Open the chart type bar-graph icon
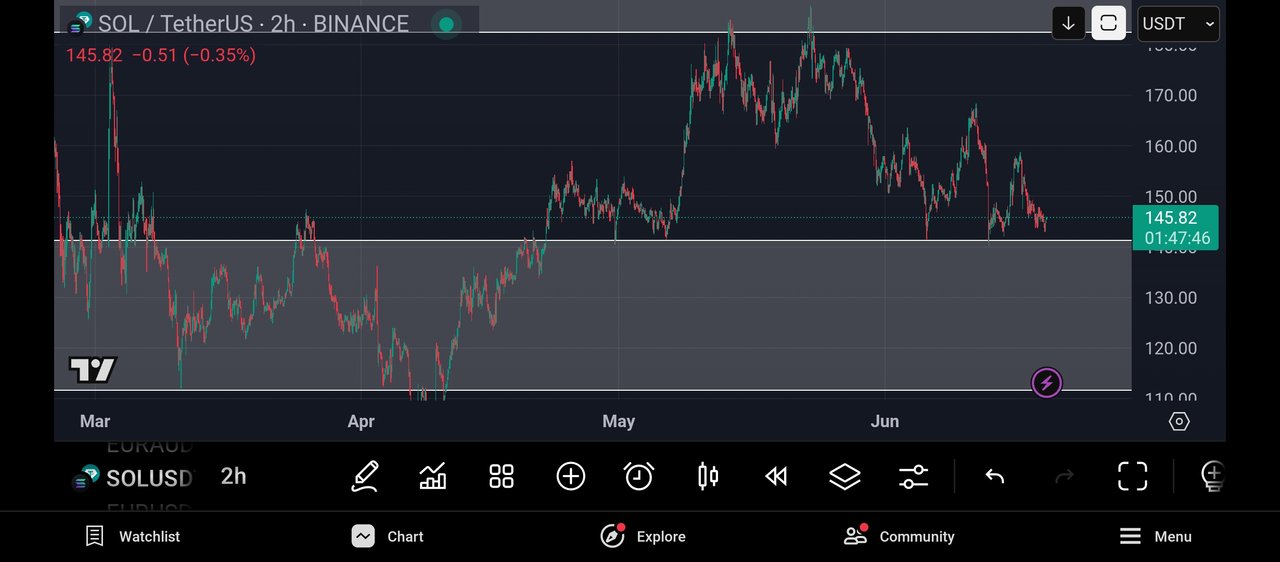The width and height of the screenshot is (1280, 562). [x=433, y=476]
